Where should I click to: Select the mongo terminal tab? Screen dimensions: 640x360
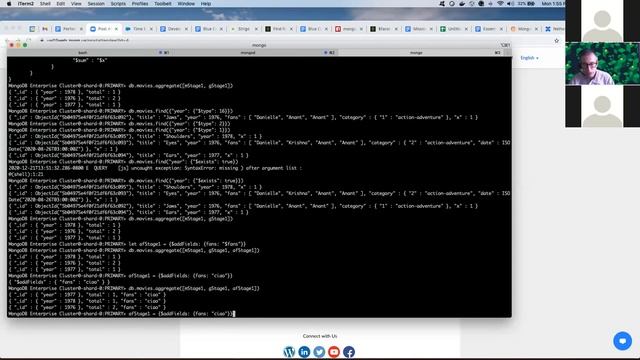pyautogui.click(x=416, y=53)
